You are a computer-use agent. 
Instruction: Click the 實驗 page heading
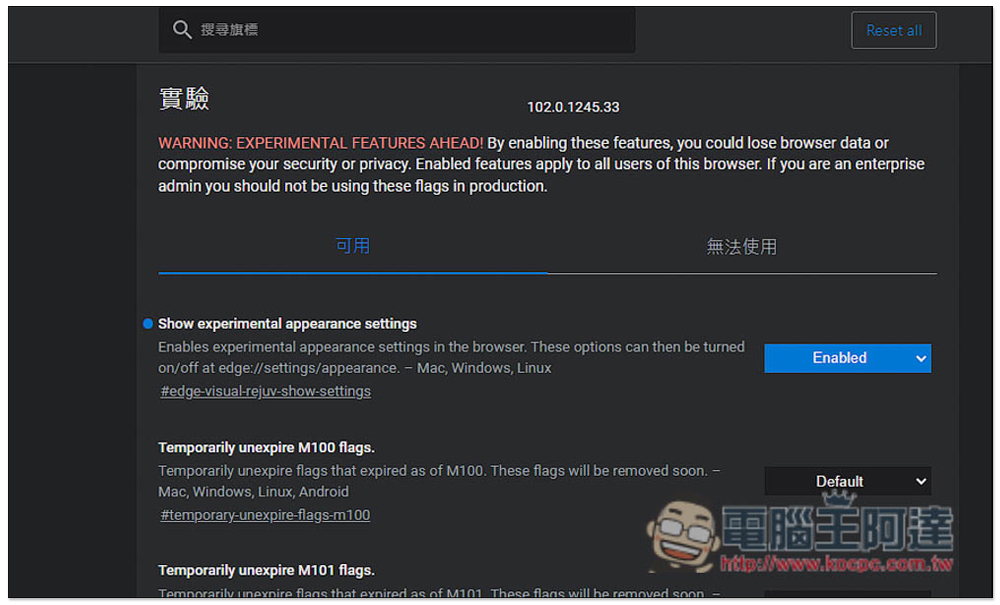[x=184, y=99]
